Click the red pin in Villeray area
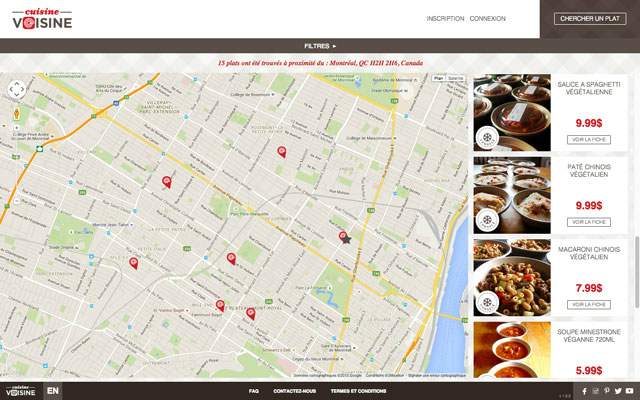 click(167, 182)
